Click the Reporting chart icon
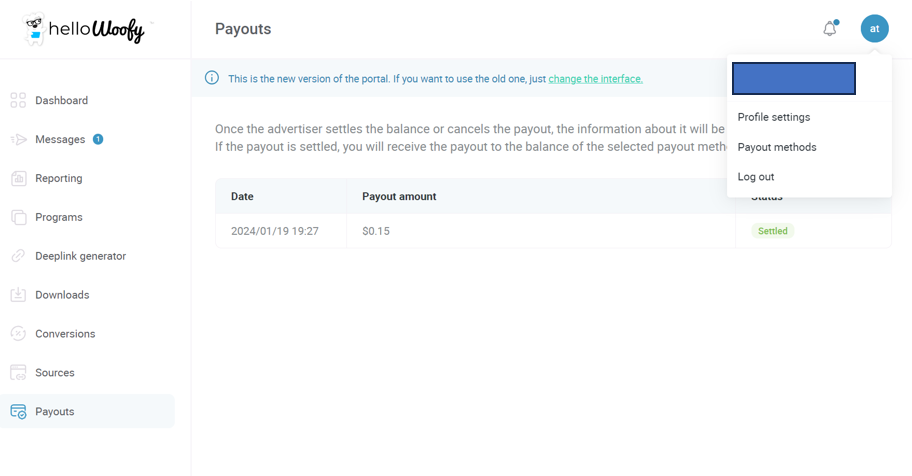Image resolution: width=912 pixels, height=476 pixels. coord(18,178)
